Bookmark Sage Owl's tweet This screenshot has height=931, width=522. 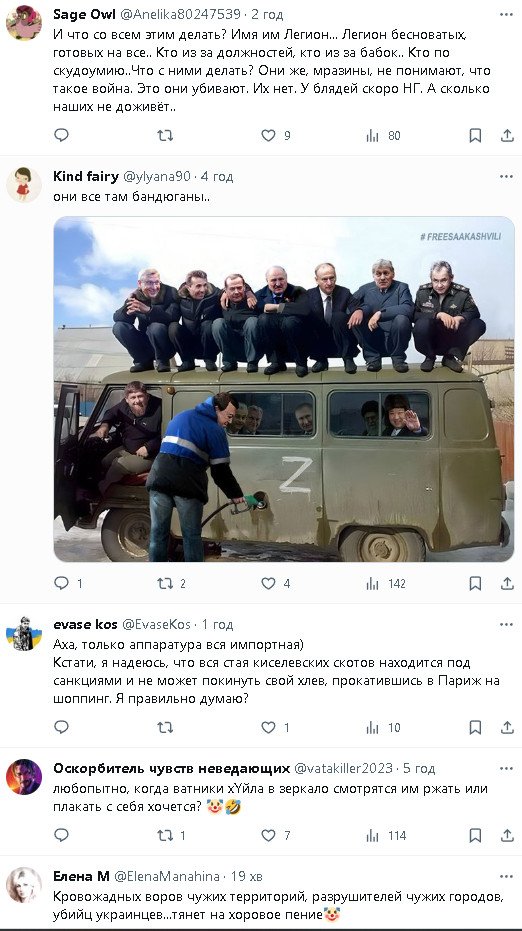[x=475, y=135]
